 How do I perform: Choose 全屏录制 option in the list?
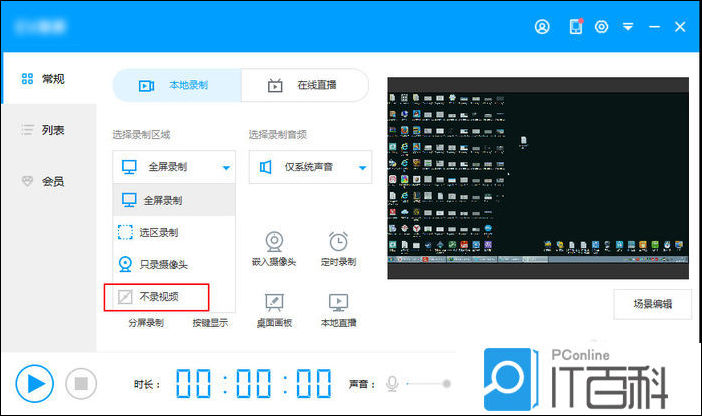(174, 200)
